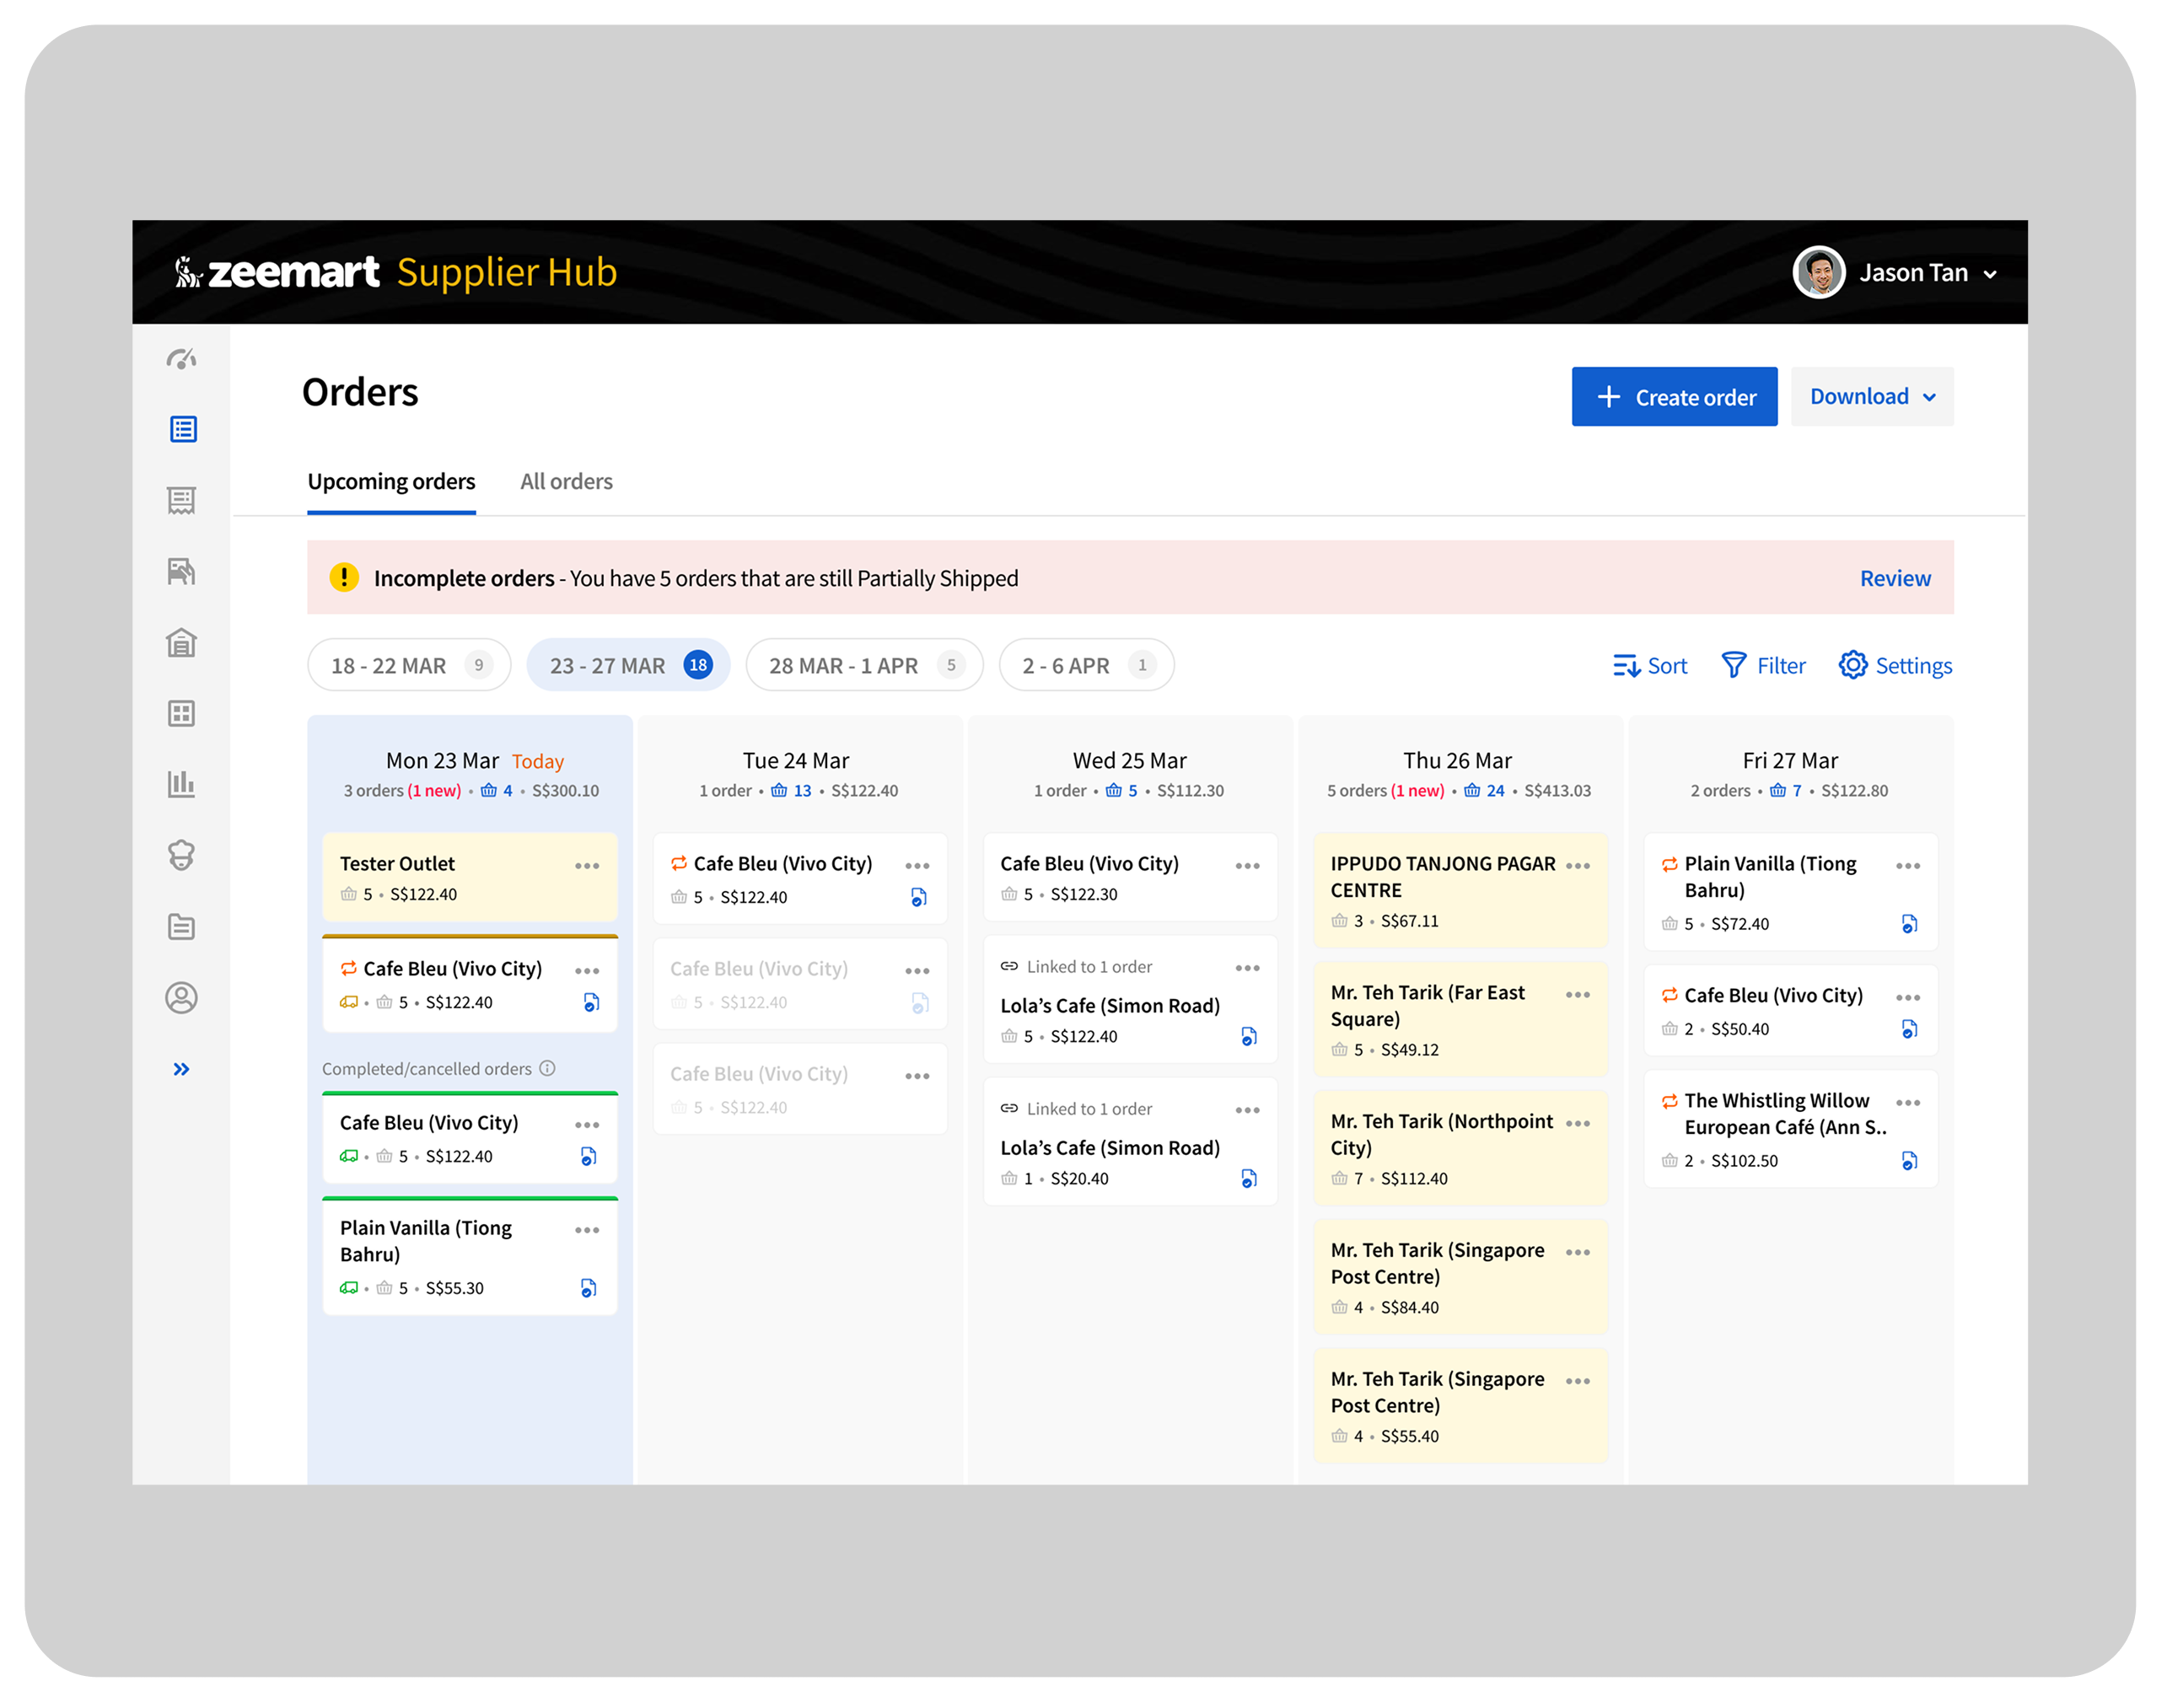Image resolution: width=2167 pixels, height=1708 pixels.
Task: Open more options for Monday's upcoming Cafe Bleu order
Action: click(587, 971)
